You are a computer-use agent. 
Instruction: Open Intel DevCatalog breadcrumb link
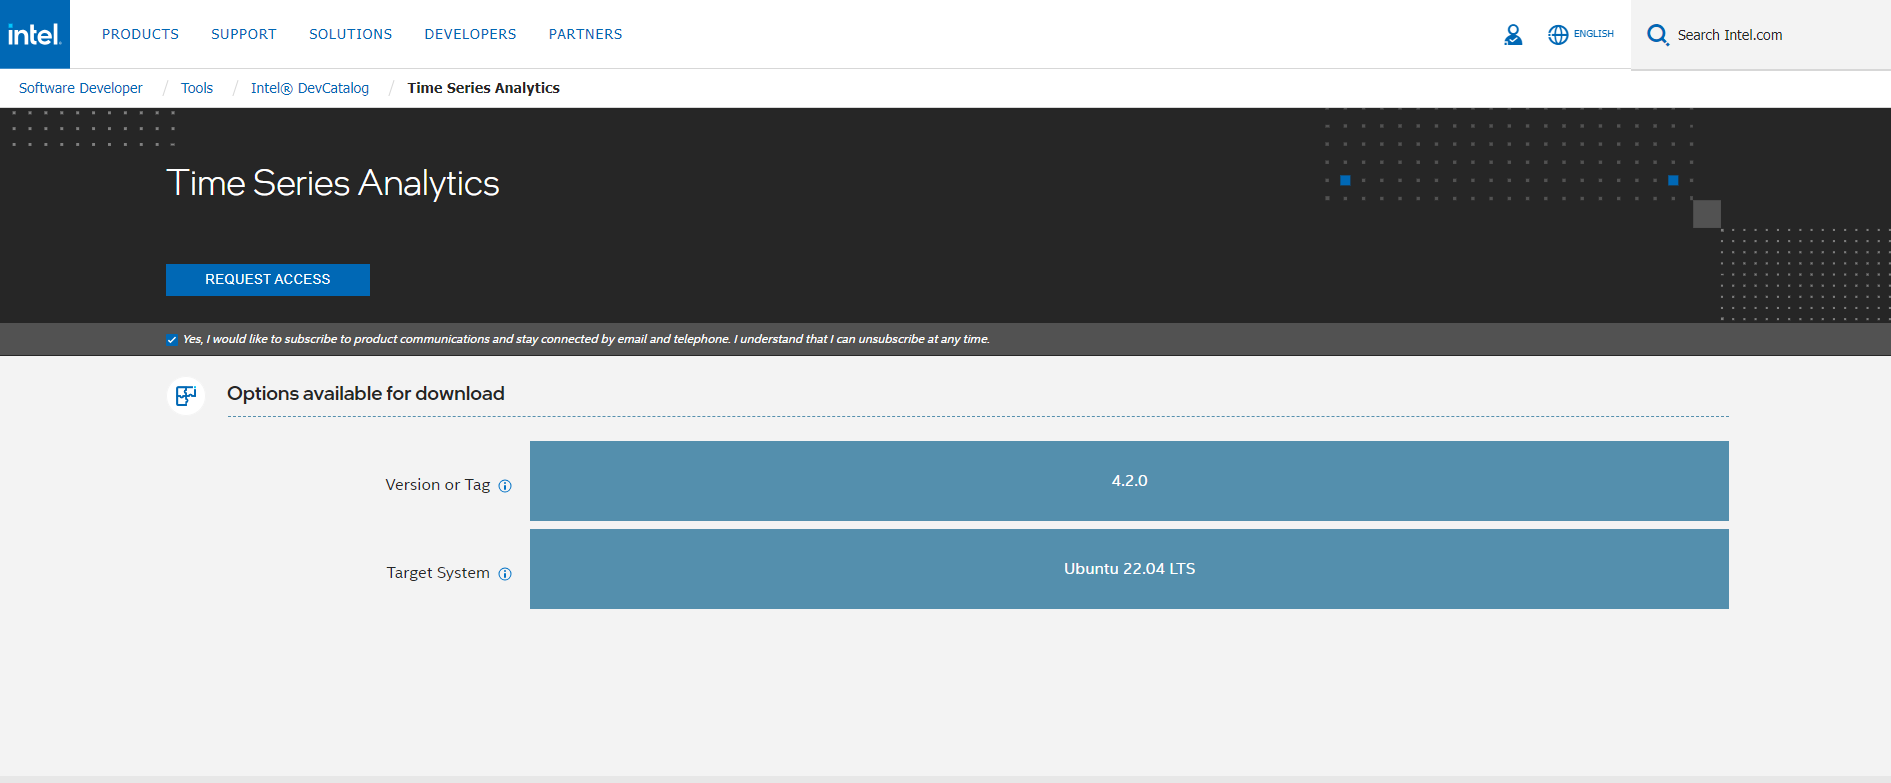pyautogui.click(x=310, y=88)
